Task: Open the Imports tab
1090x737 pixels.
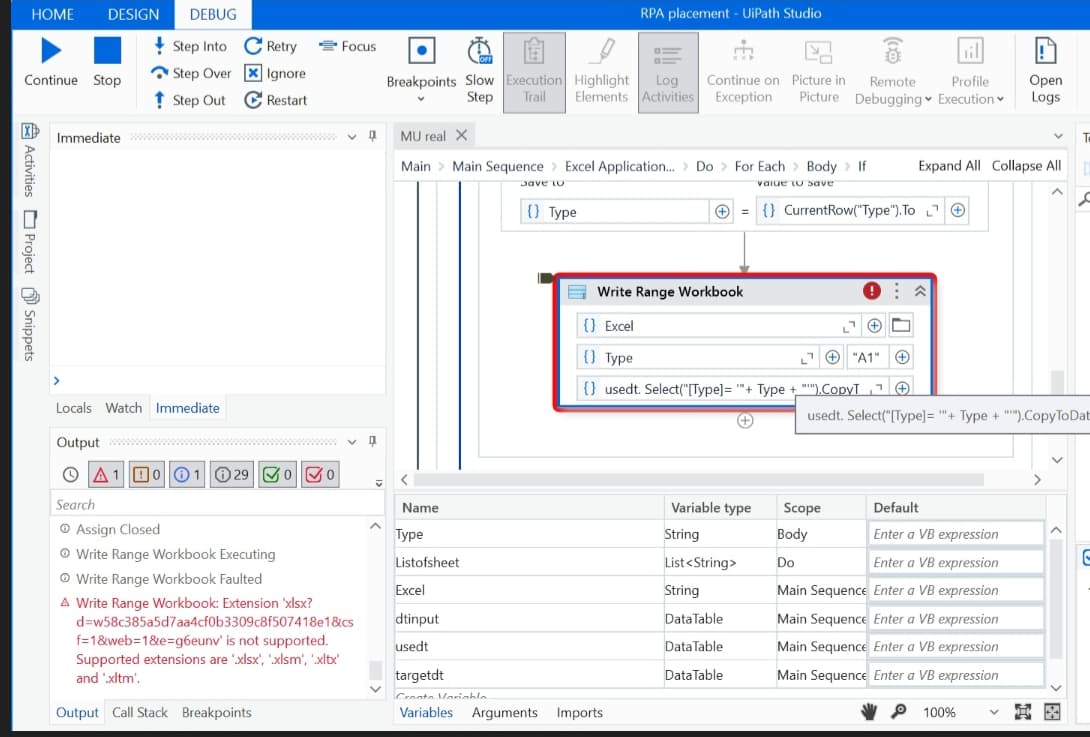Action: (580, 713)
